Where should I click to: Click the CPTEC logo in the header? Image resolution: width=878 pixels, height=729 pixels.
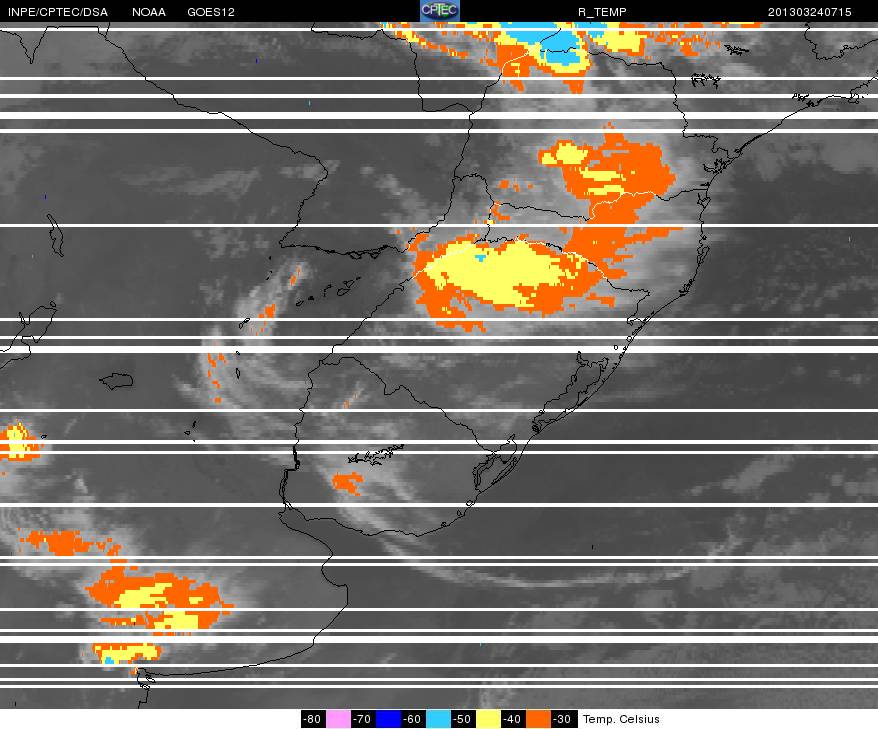coord(440,11)
